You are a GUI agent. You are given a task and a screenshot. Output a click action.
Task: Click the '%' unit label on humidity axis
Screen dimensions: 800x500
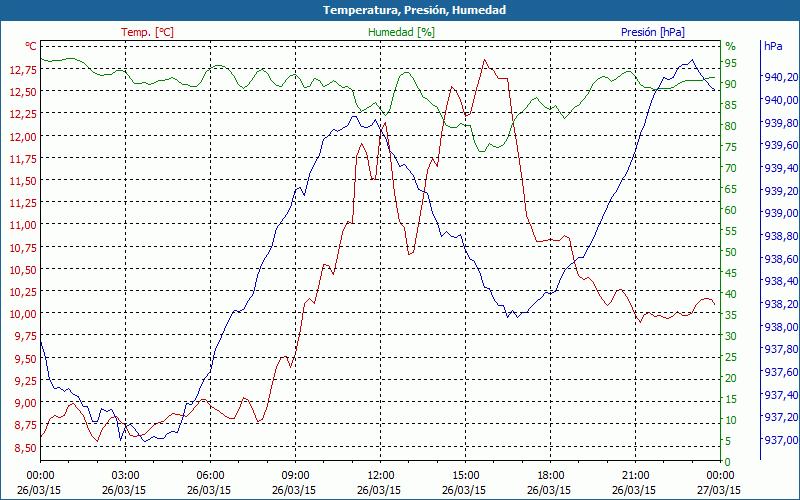pyautogui.click(x=731, y=46)
